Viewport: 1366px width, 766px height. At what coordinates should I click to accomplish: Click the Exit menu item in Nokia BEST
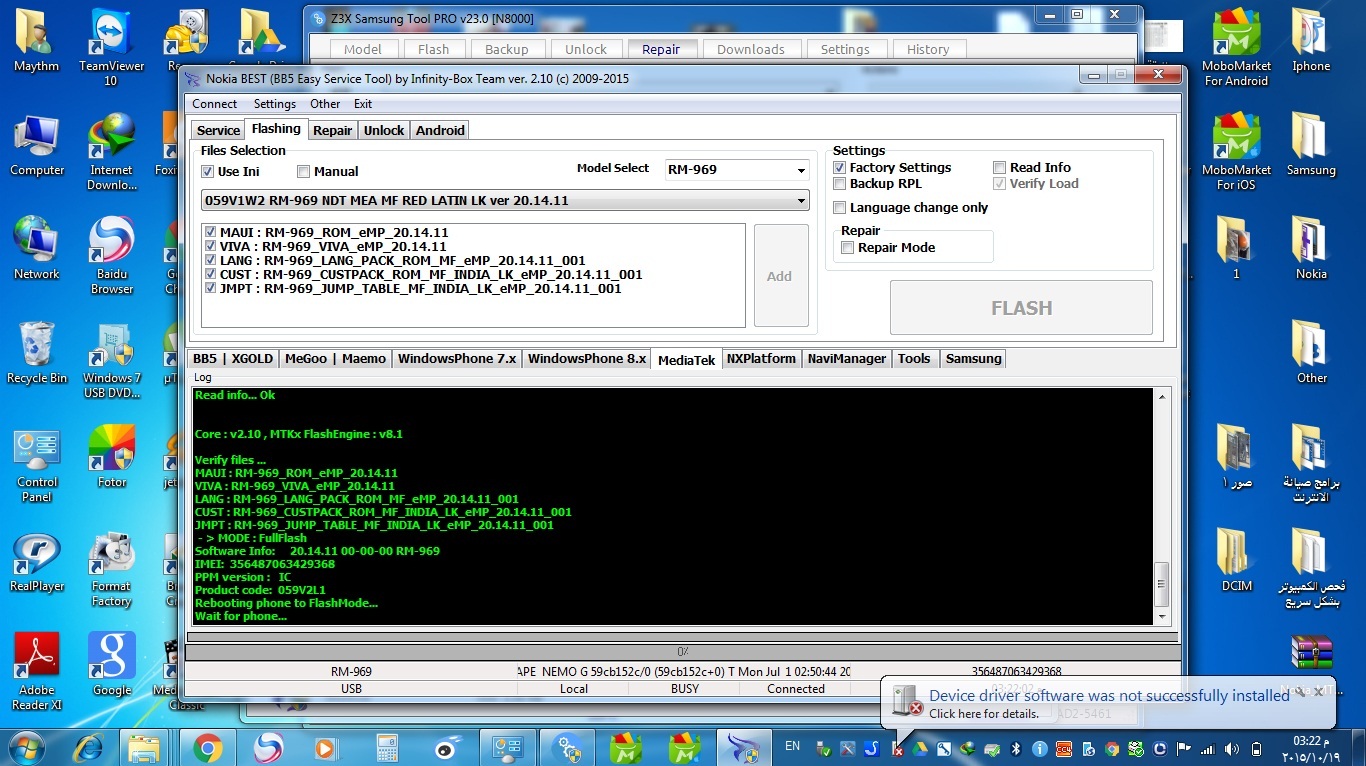point(363,104)
